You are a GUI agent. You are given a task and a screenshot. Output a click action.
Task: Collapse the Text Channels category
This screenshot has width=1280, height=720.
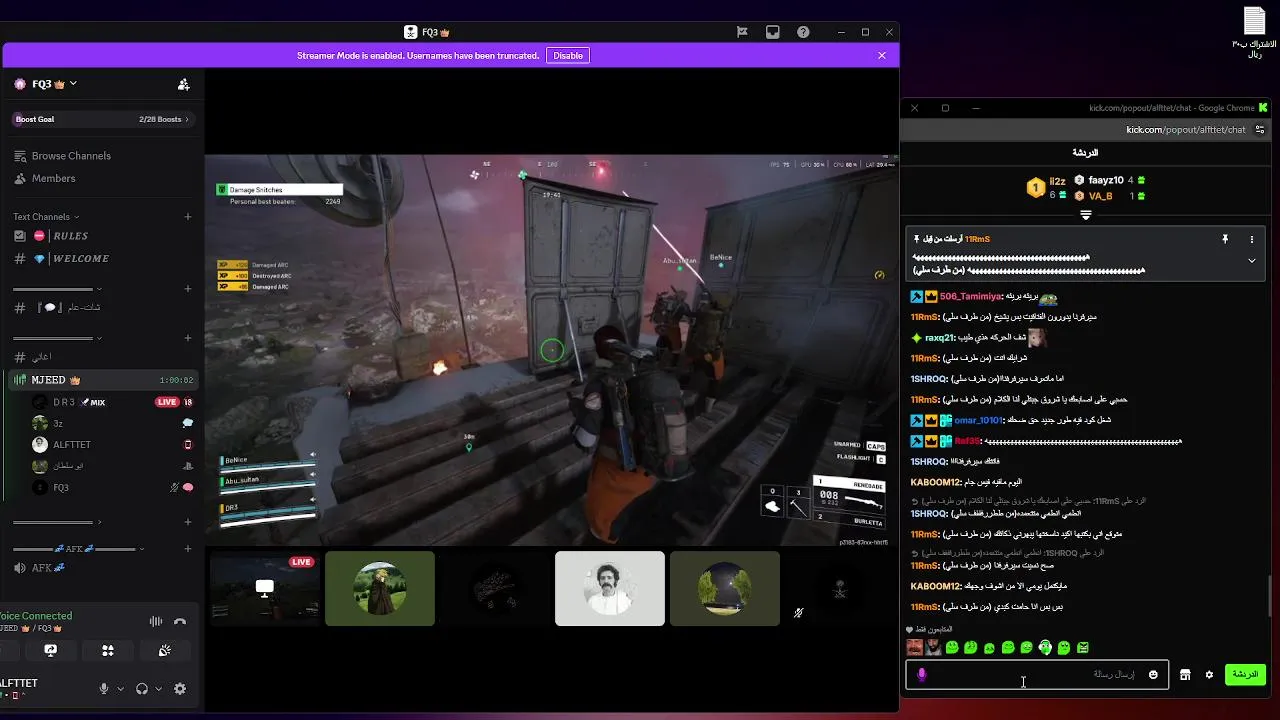click(x=46, y=217)
